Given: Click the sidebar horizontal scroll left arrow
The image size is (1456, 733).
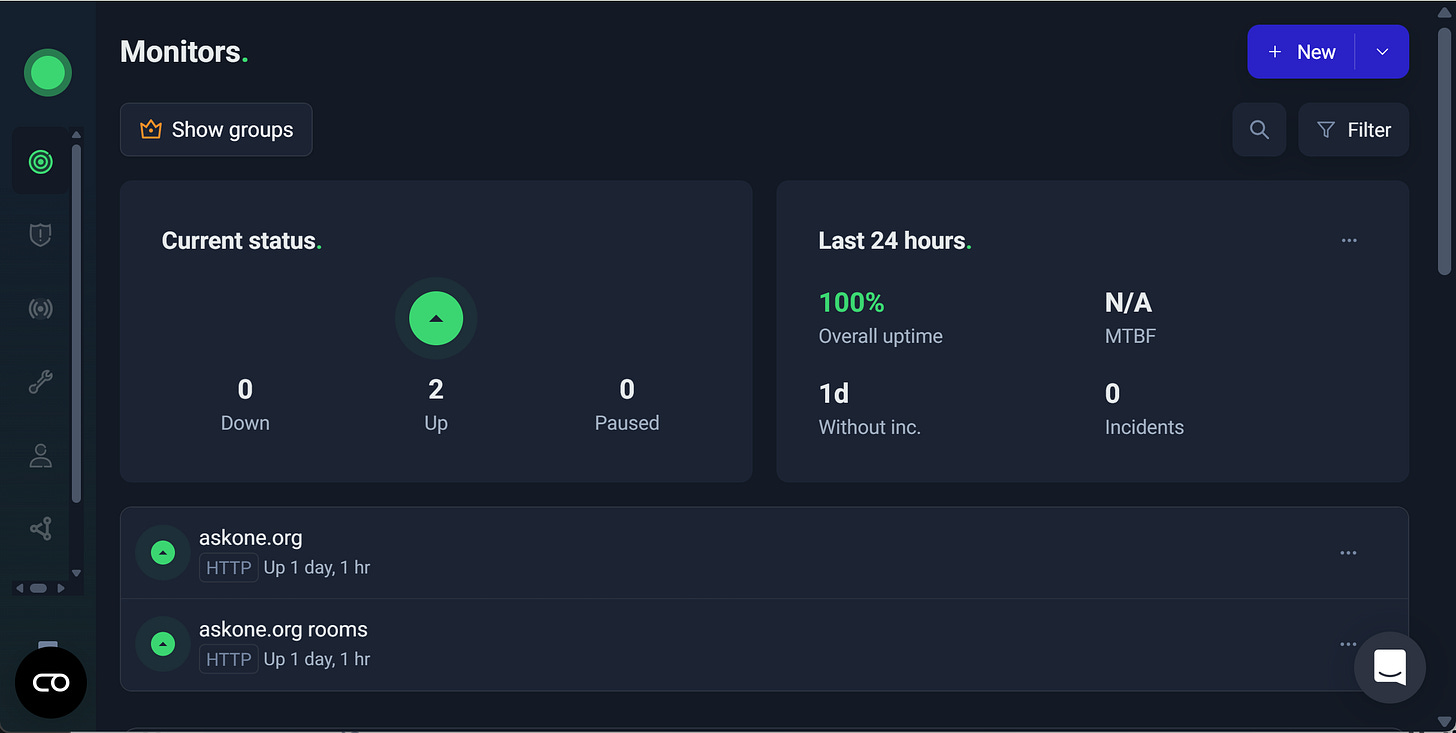Looking at the screenshot, I should tap(19, 589).
